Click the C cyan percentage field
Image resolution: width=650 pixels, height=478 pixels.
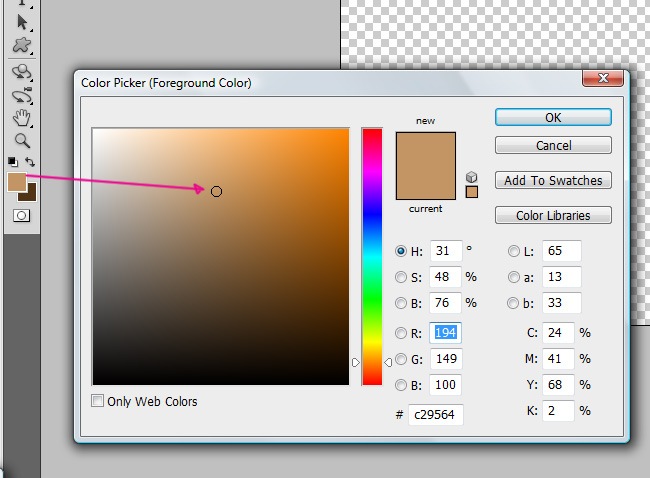click(558, 333)
